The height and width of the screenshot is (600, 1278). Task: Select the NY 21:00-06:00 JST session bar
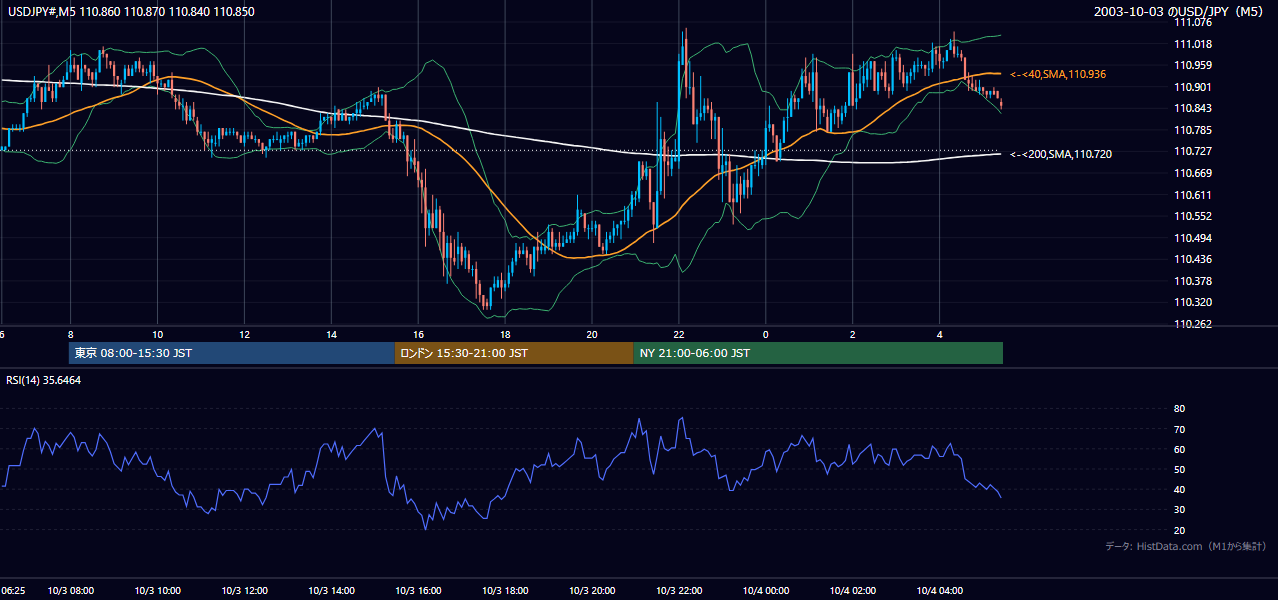(x=818, y=353)
